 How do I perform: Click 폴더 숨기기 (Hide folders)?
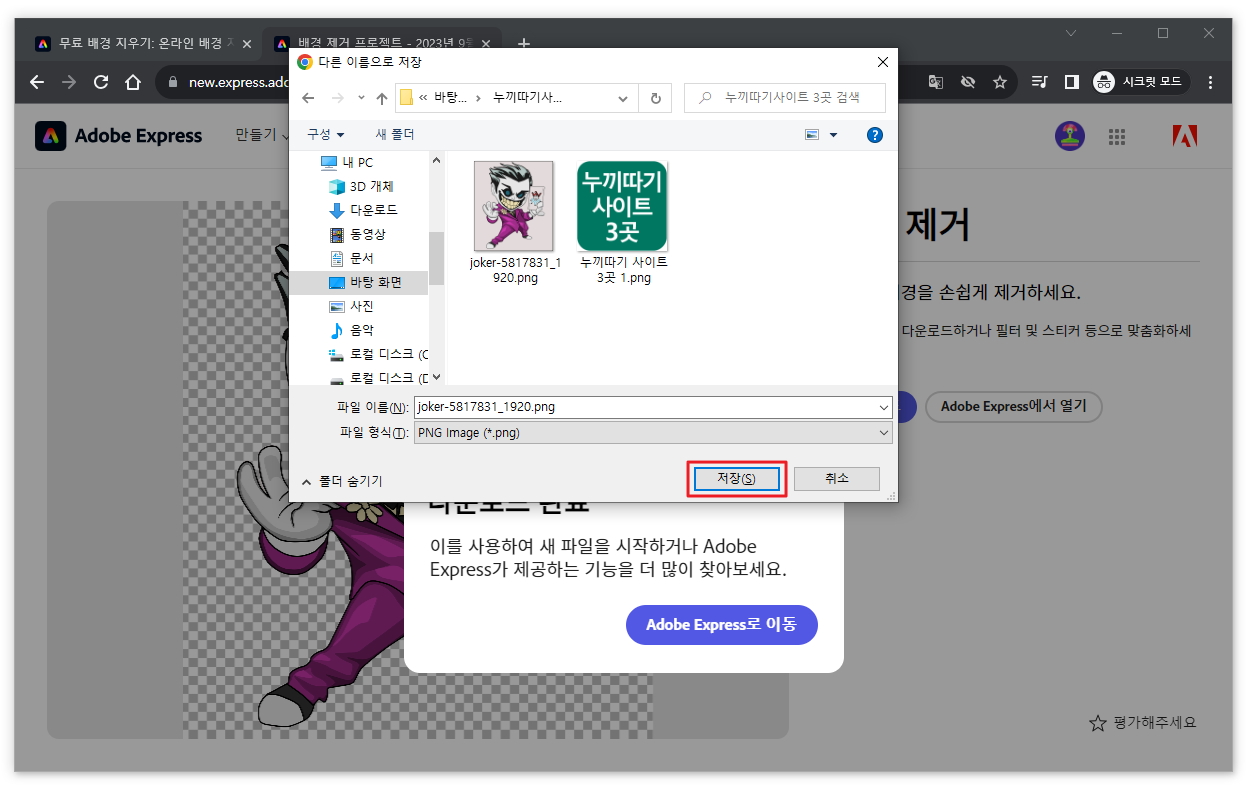coord(341,481)
